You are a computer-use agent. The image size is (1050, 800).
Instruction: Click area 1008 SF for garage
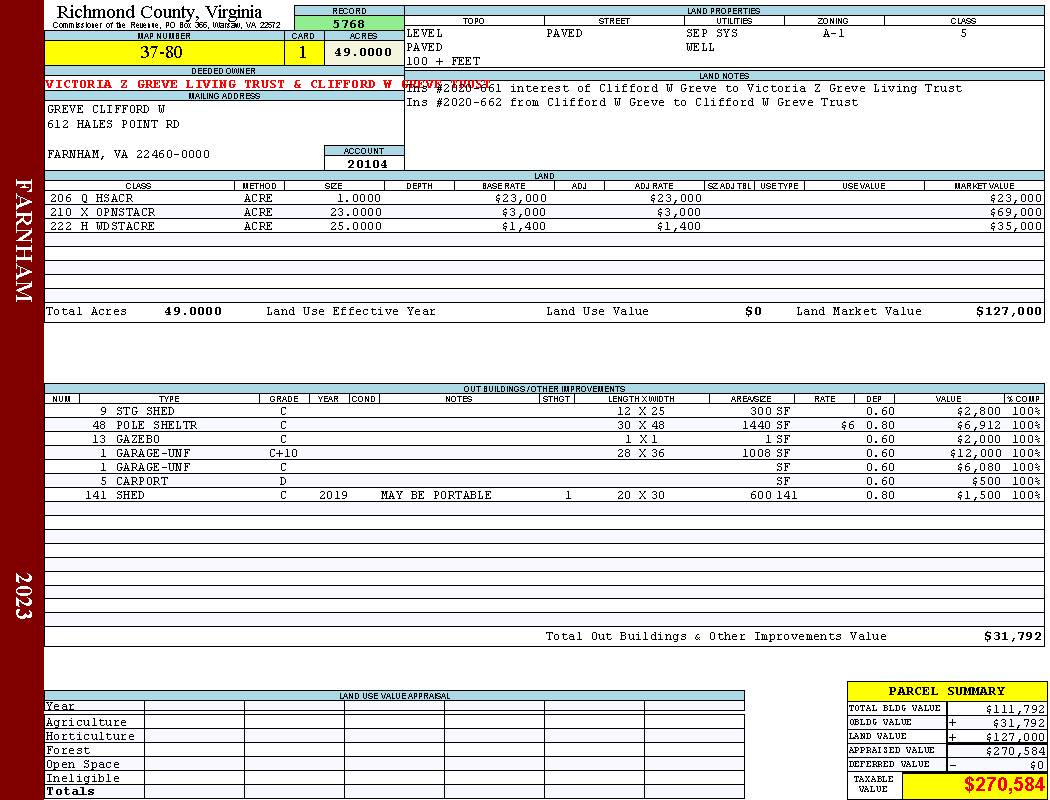click(765, 453)
